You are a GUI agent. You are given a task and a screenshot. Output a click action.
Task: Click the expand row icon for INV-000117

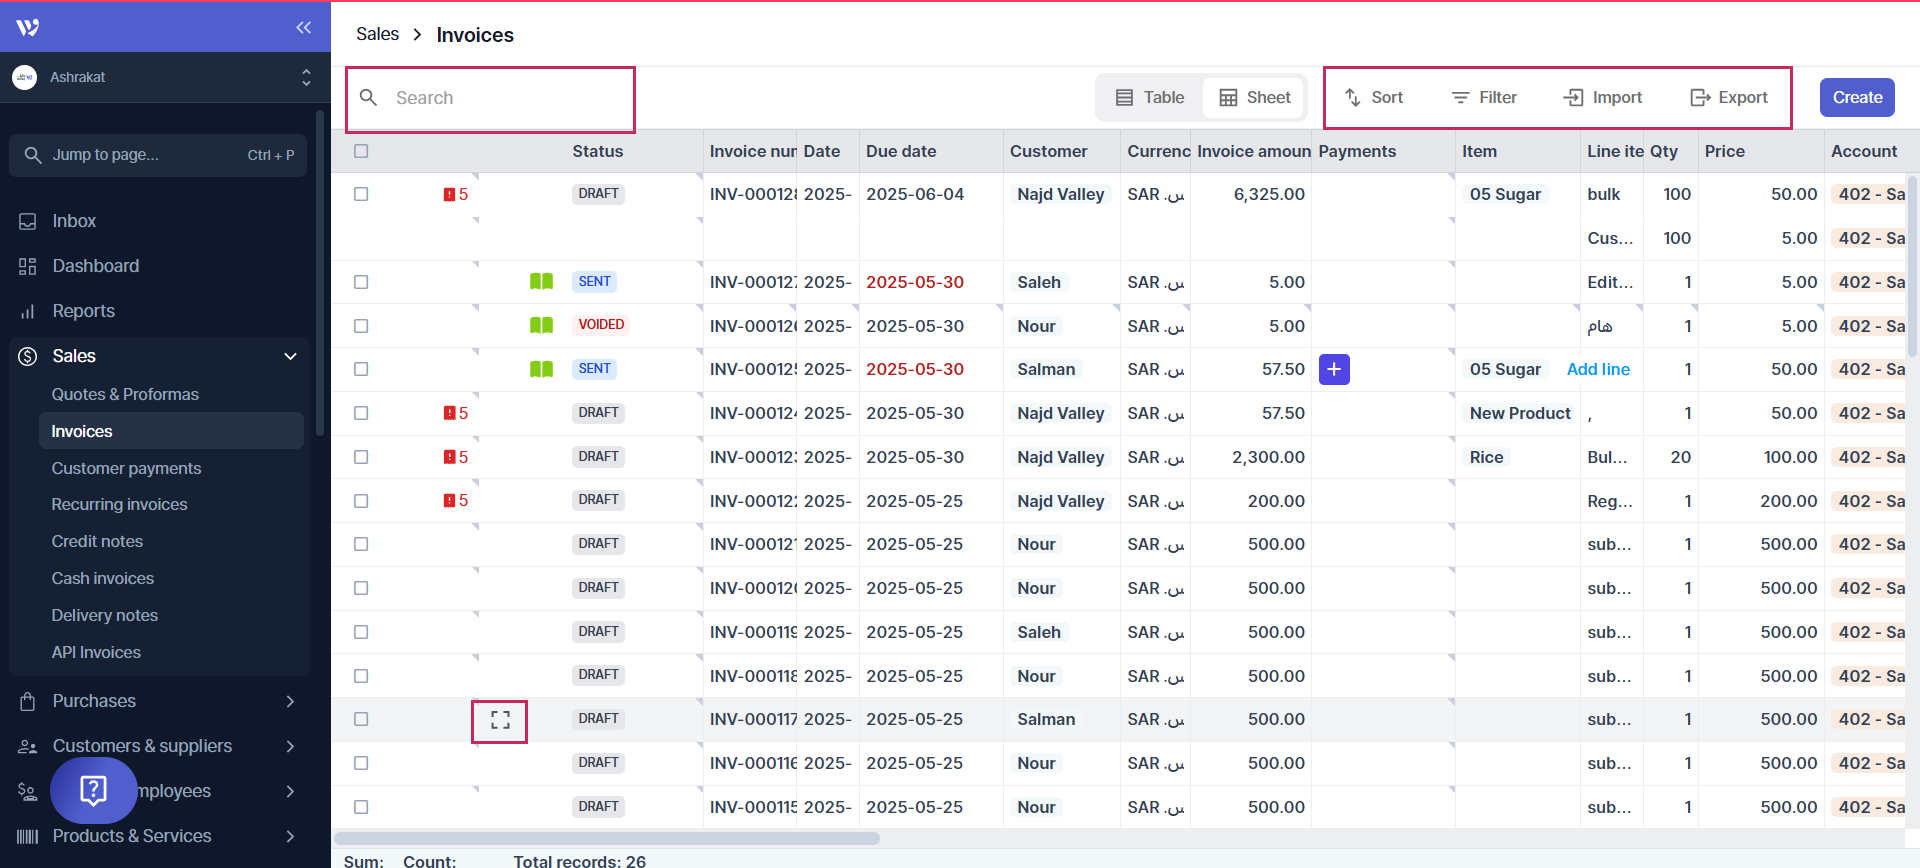pyautogui.click(x=500, y=720)
